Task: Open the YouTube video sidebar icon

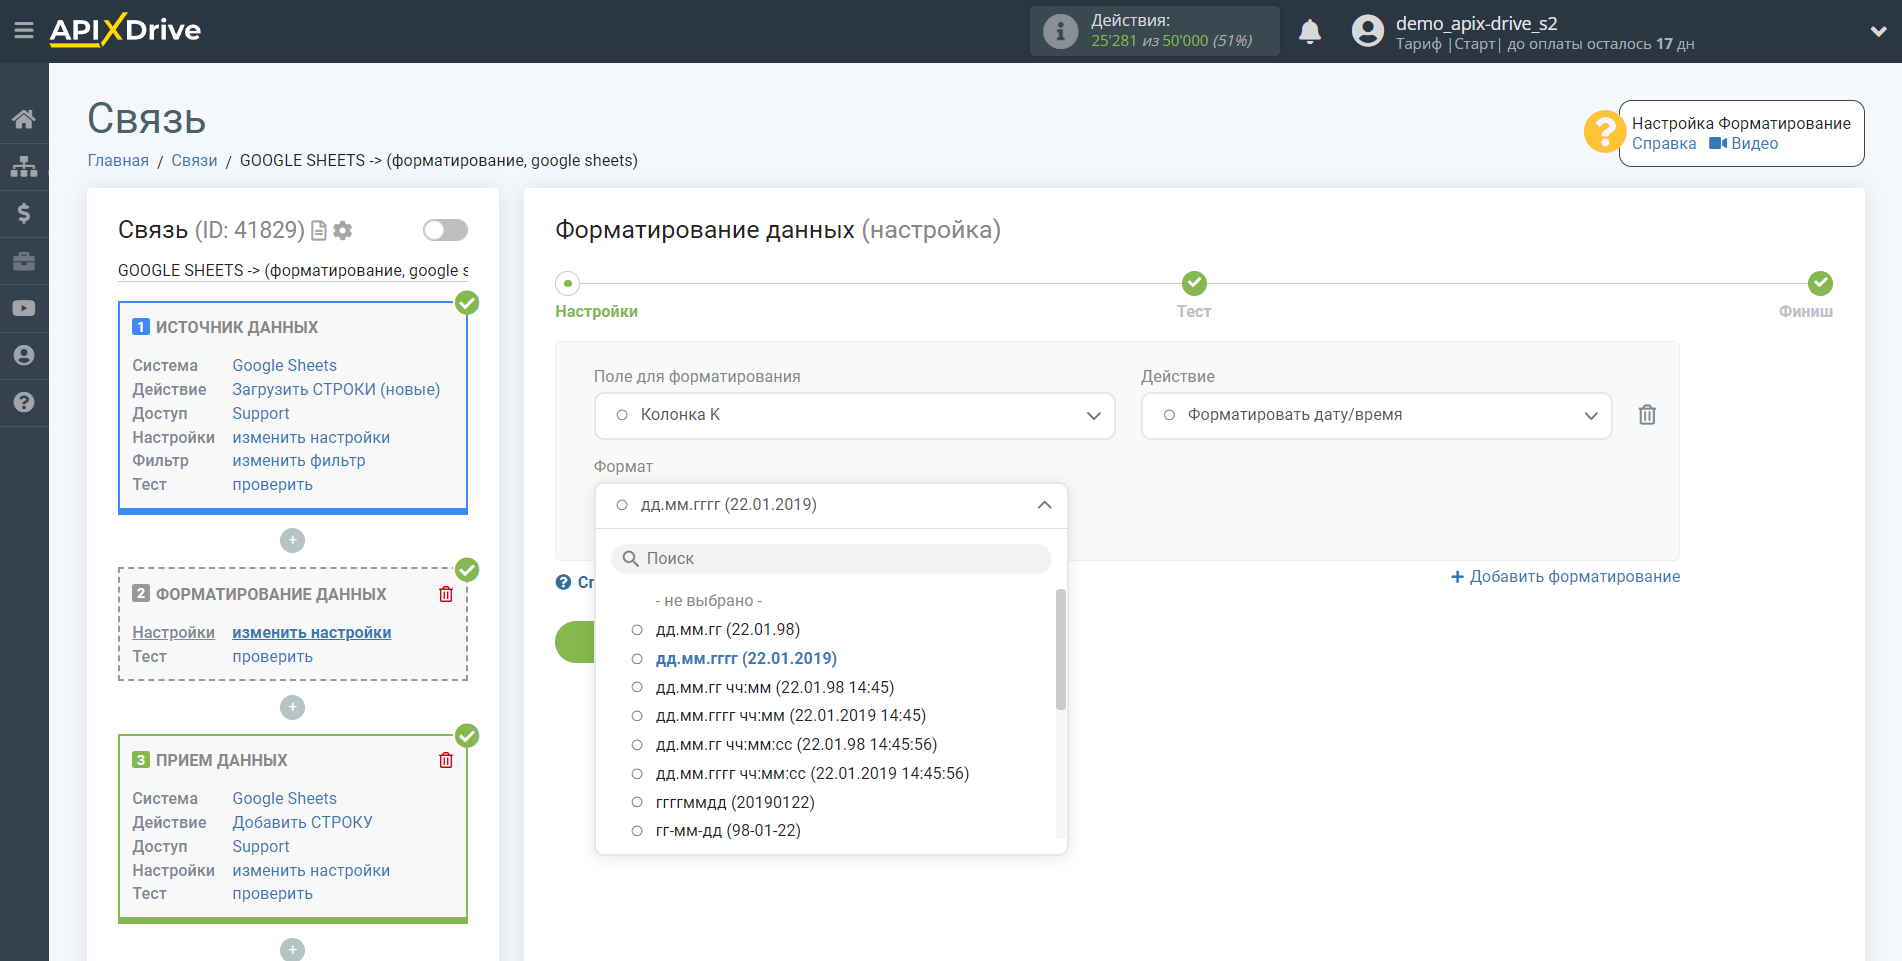Action: tap(24, 308)
